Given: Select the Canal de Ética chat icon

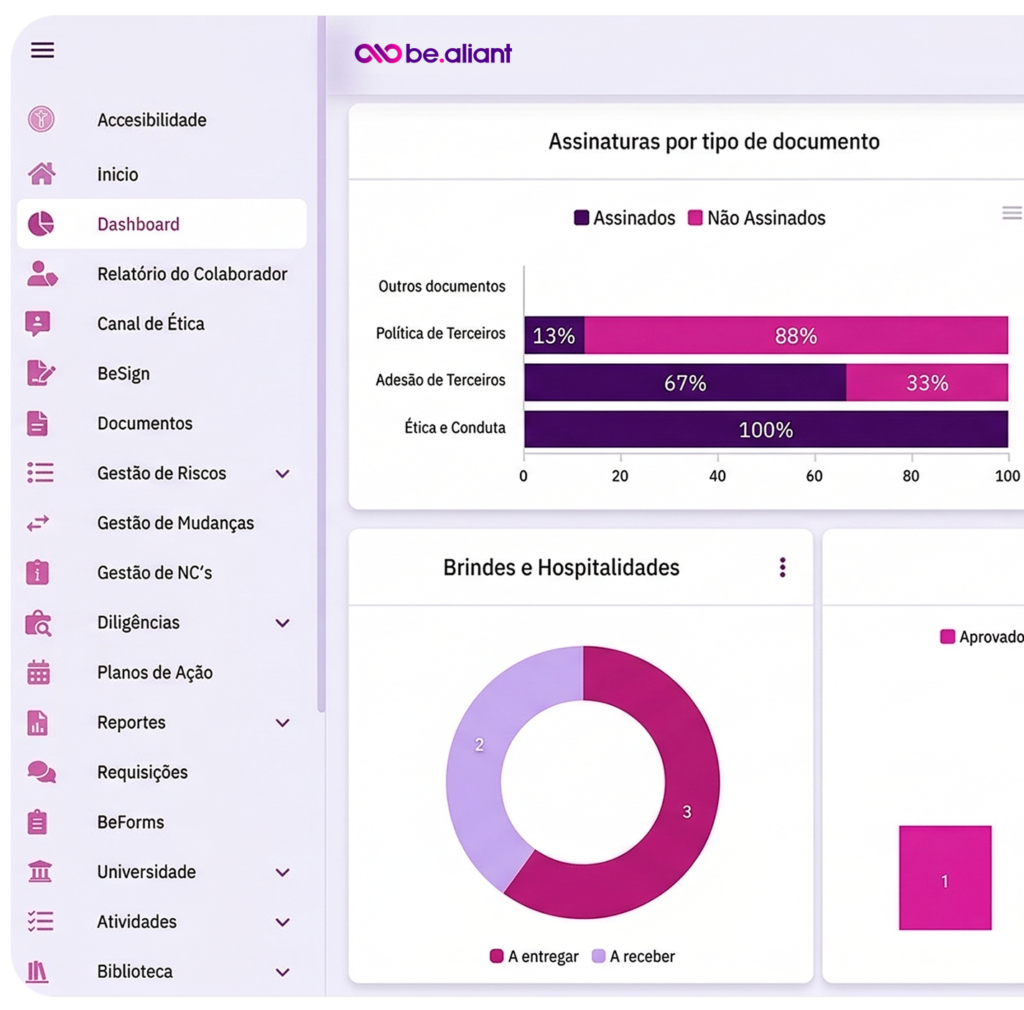Looking at the screenshot, I should 39,324.
